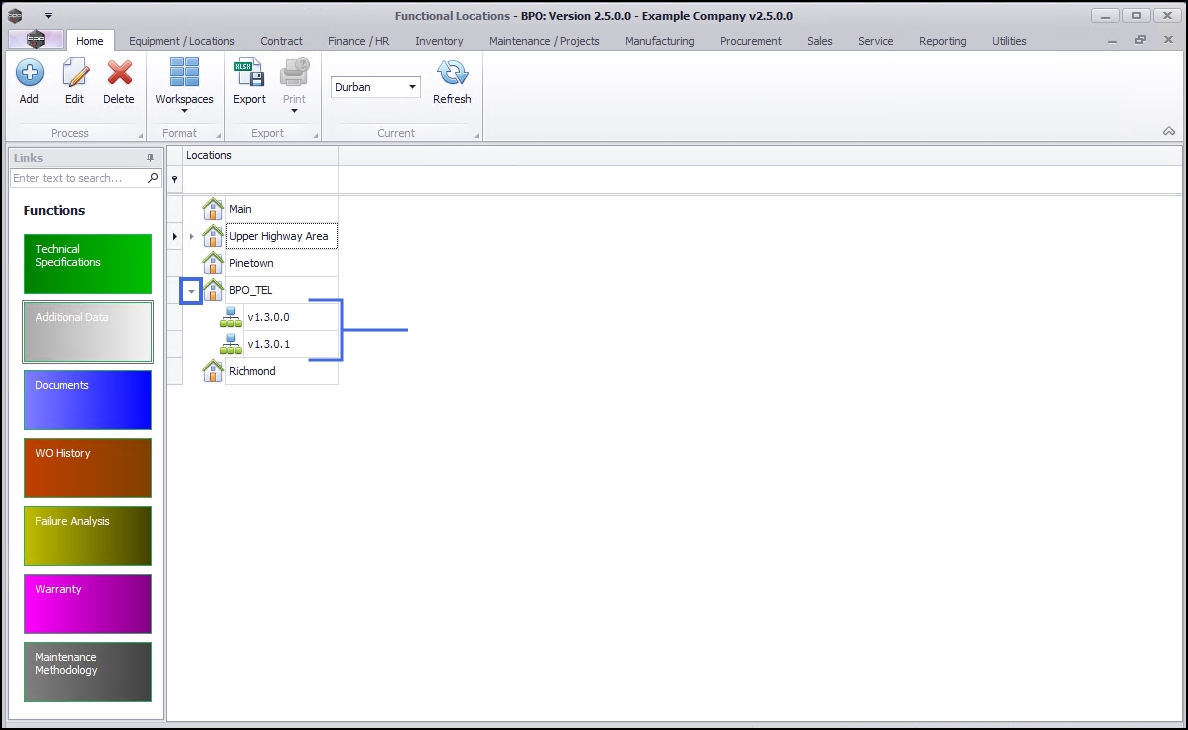Open the Durban site dropdown
This screenshot has width=1188, height=730.
(x=412, y=87)
